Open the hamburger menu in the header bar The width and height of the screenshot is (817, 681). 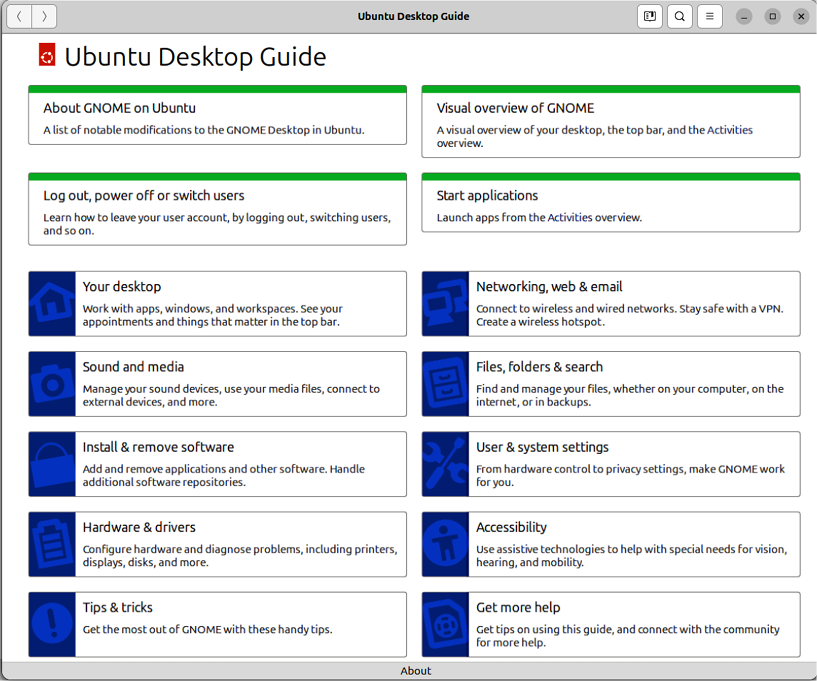[710, 16]
